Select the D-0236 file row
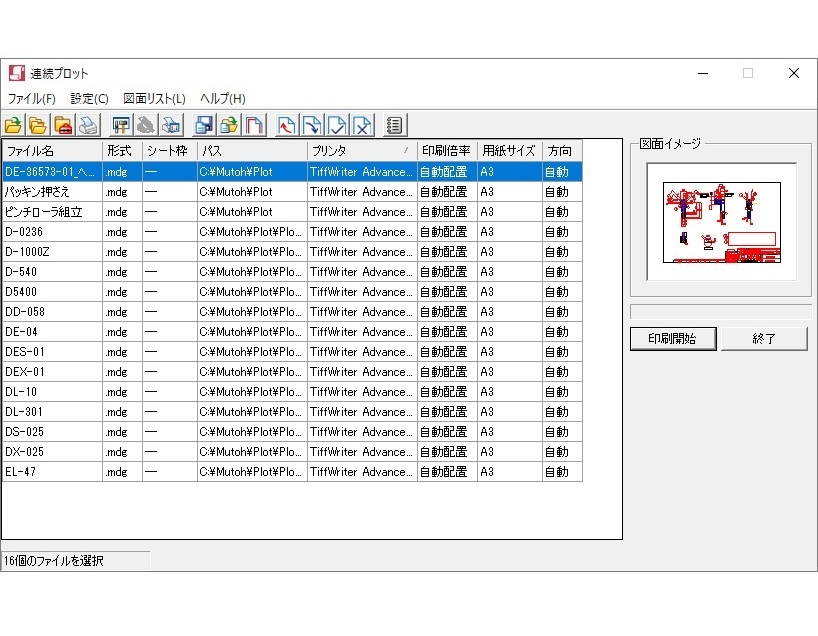Screen dimensions: 818x636 tap(292, 232)
